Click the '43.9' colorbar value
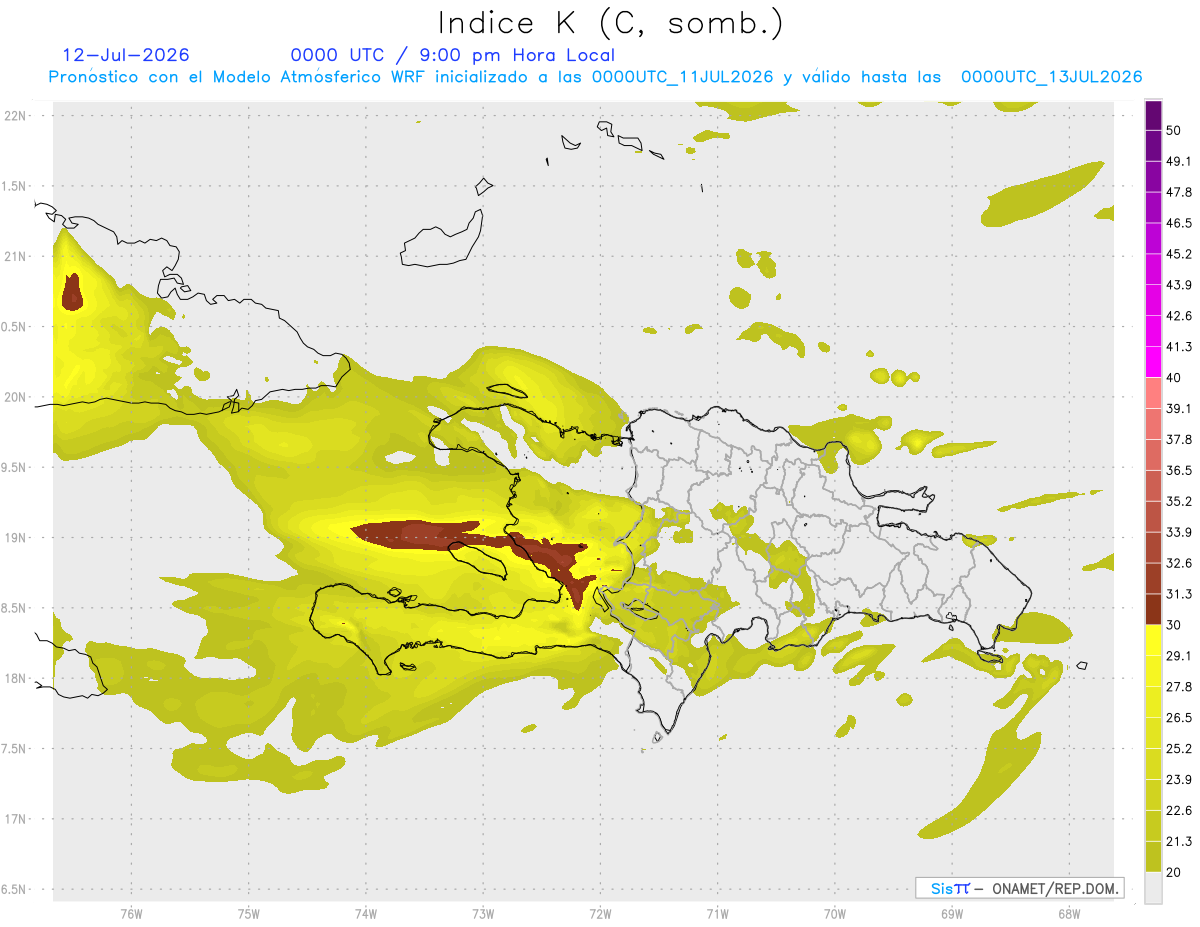This screenshot has height=927, width=1200. [x=1180, y=285]
